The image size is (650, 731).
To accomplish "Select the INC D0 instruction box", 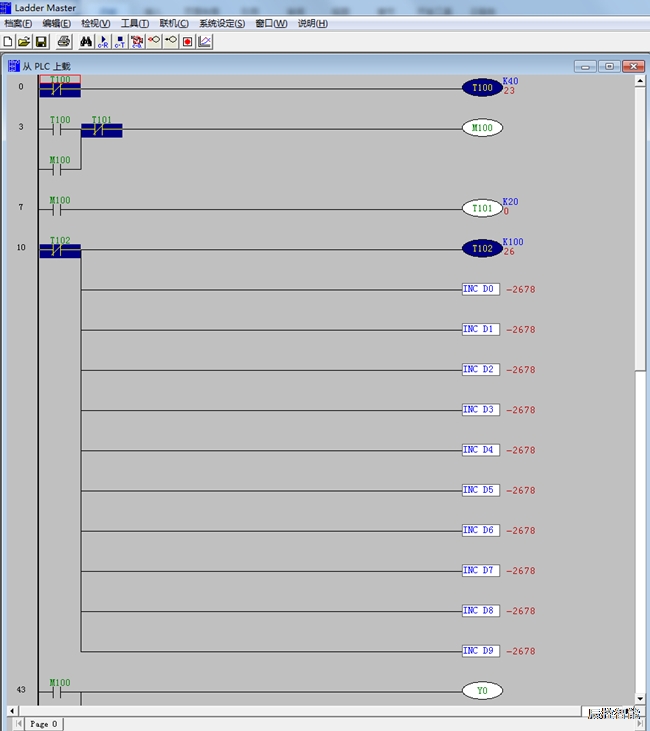I will 480,289.
